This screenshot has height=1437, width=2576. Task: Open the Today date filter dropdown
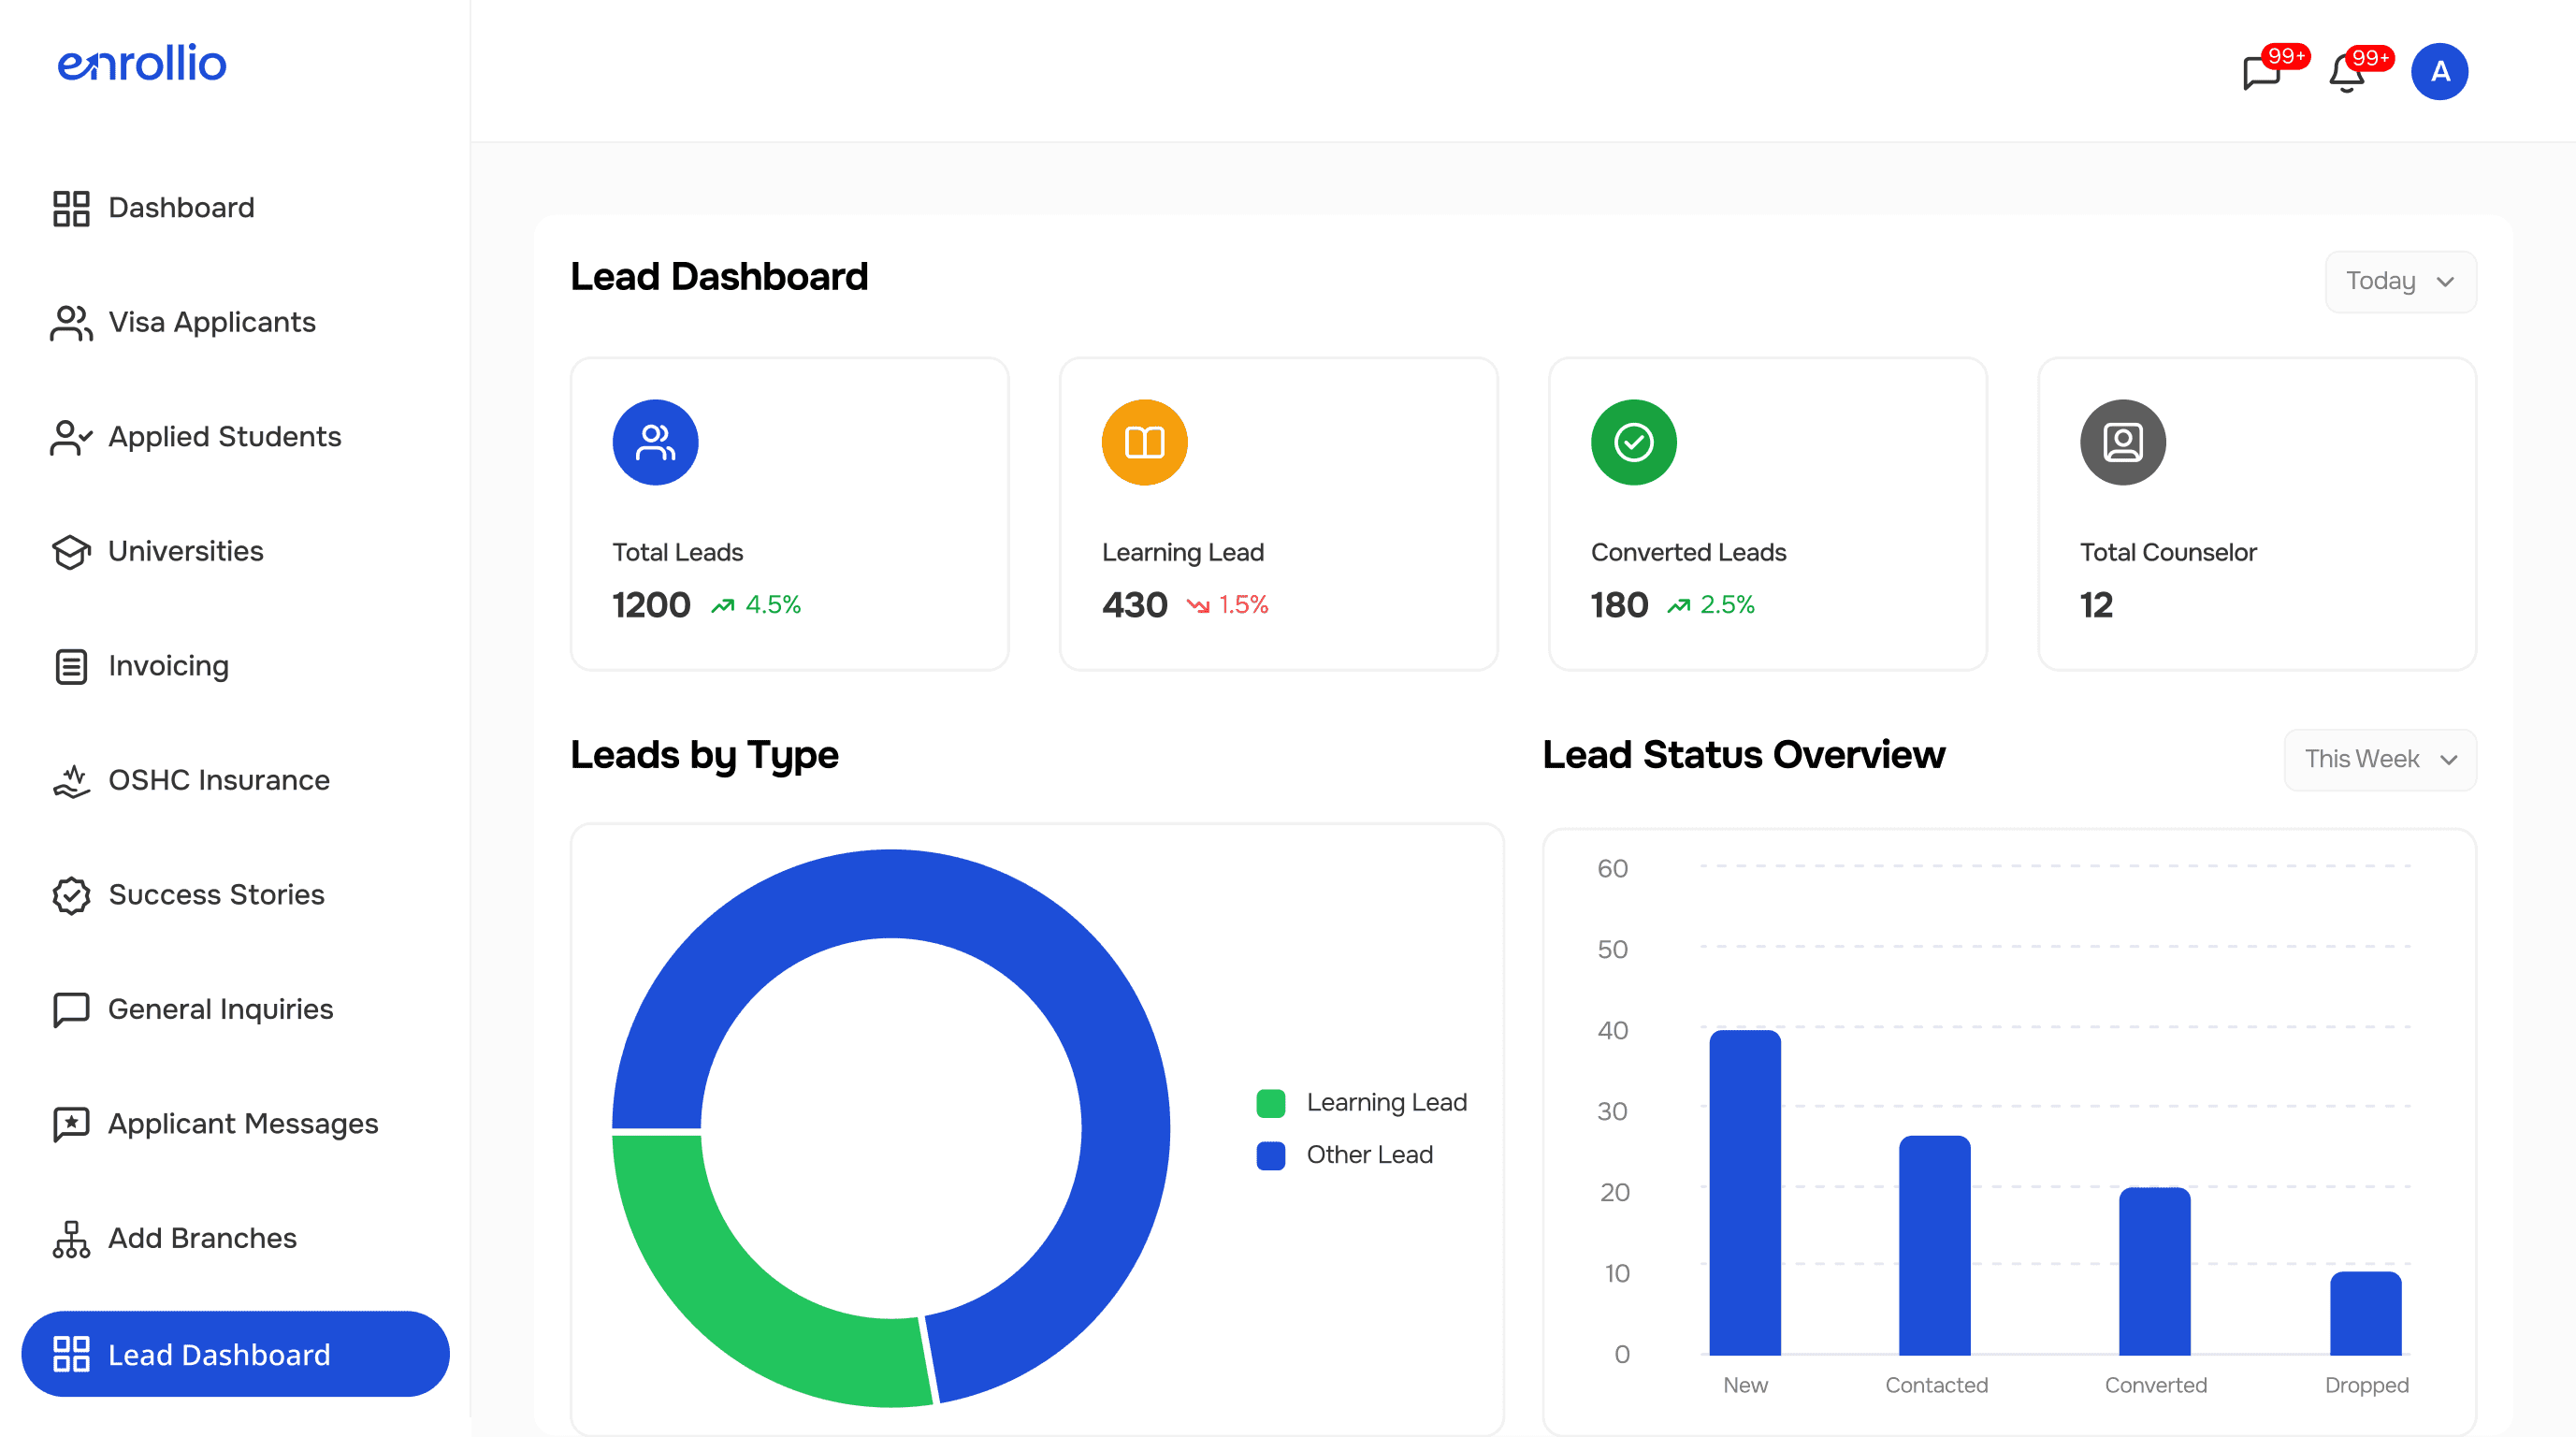coord(2401,281)
